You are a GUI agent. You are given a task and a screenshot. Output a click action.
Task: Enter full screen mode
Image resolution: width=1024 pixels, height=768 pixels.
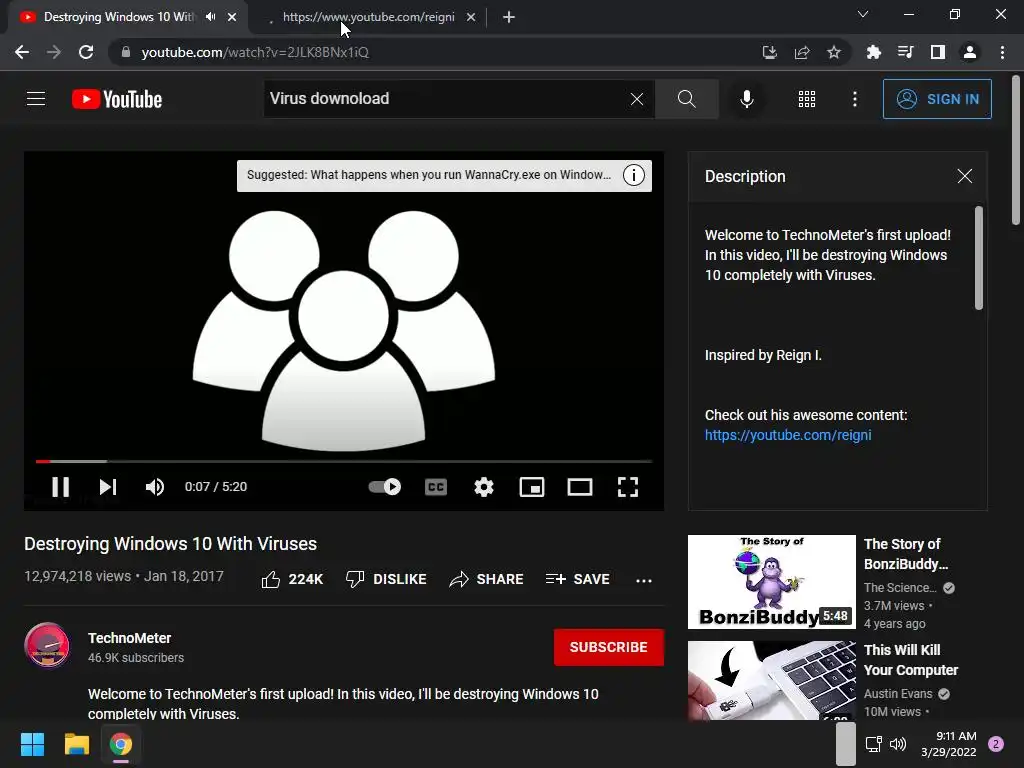click(628, 487)
